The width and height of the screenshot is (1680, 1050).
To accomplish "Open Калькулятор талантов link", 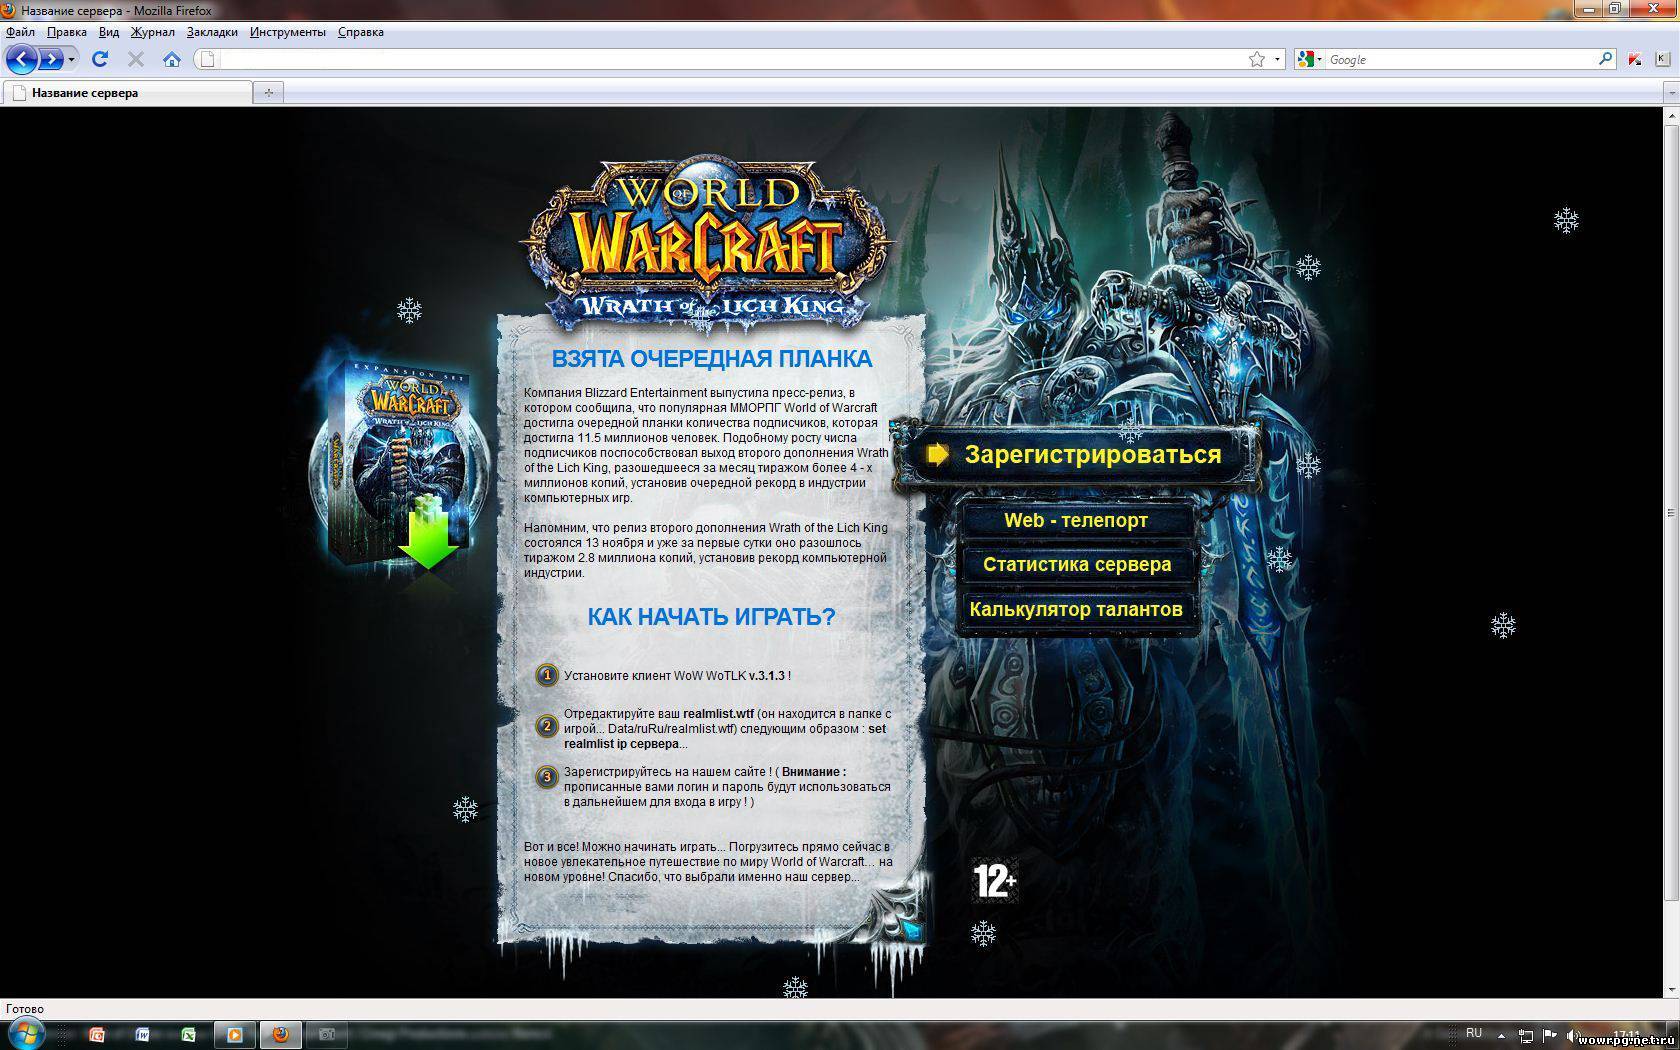I will pyautogui.click(x=1077, y=610).
